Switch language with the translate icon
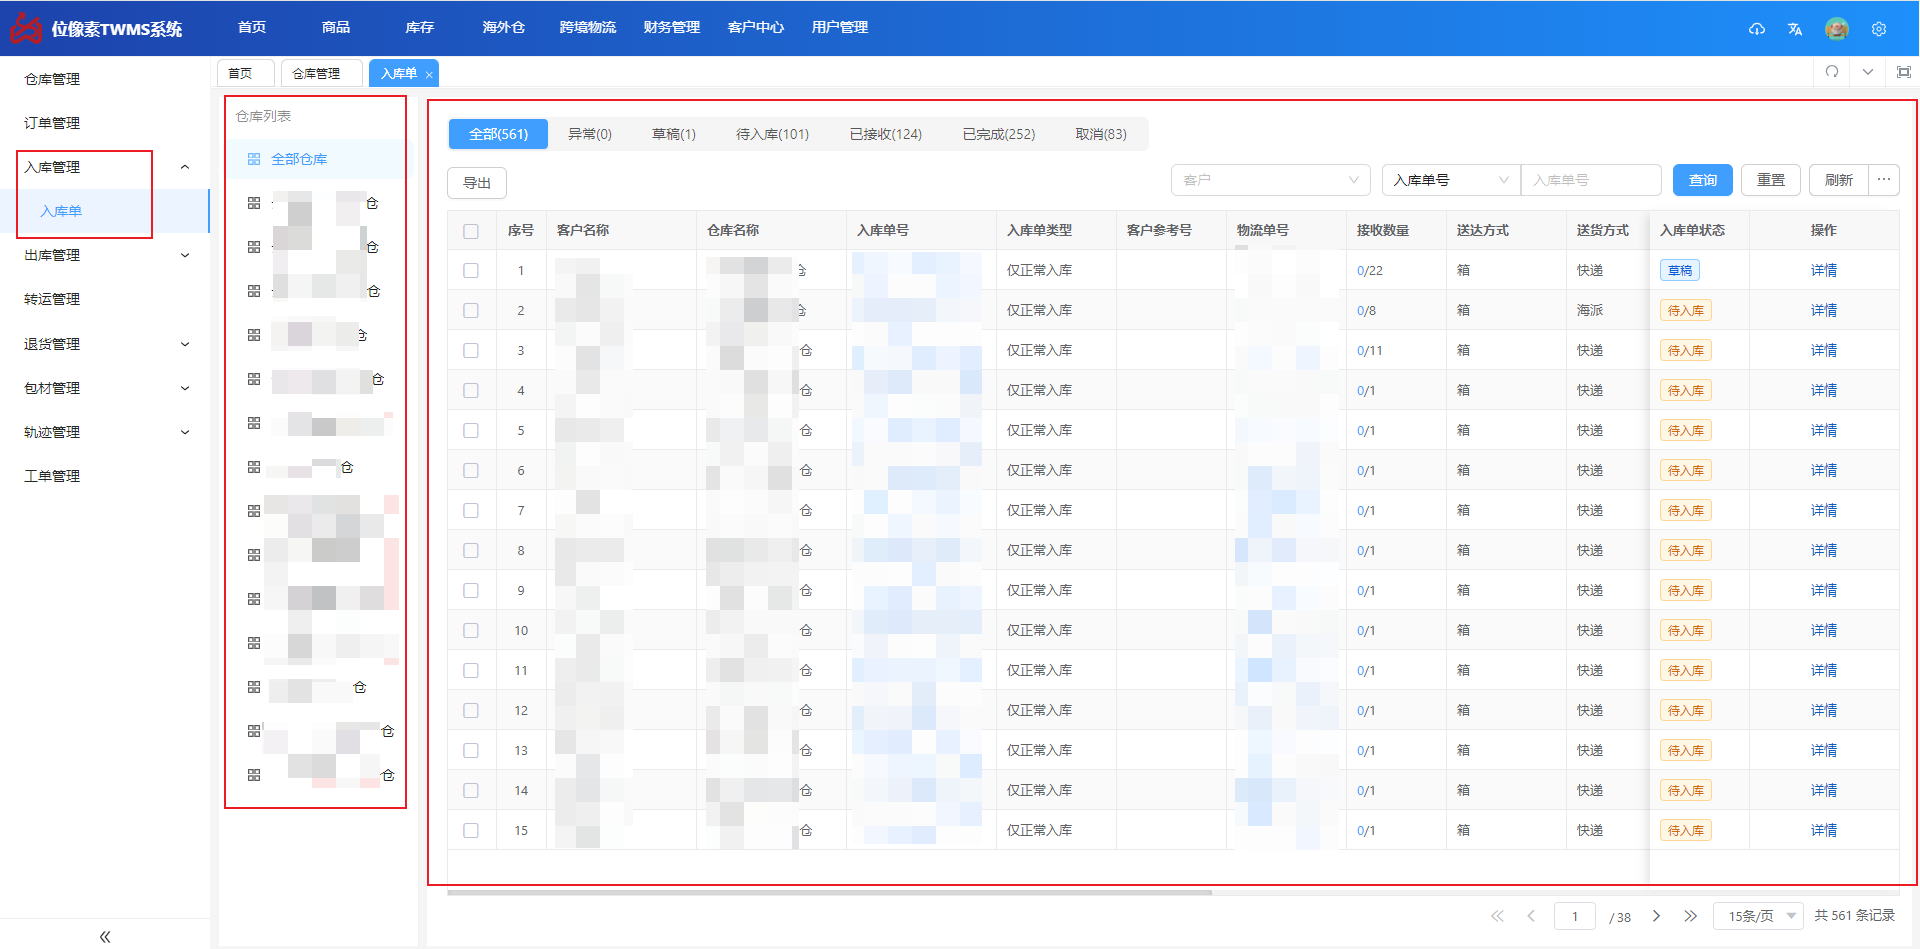 [1795, 29]
